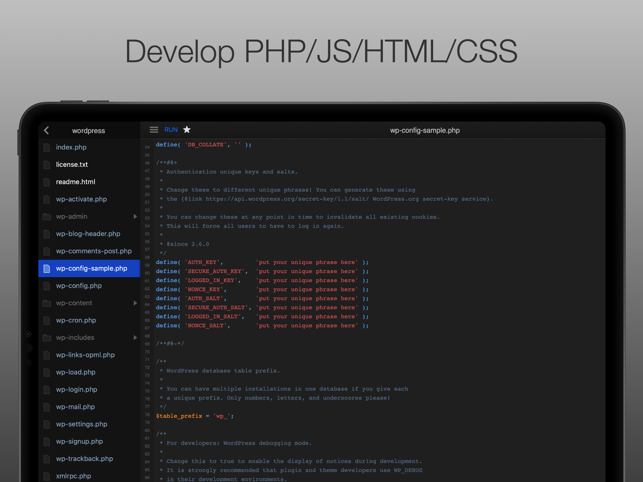Open wp-blog-header.php file

click(88, 234)
